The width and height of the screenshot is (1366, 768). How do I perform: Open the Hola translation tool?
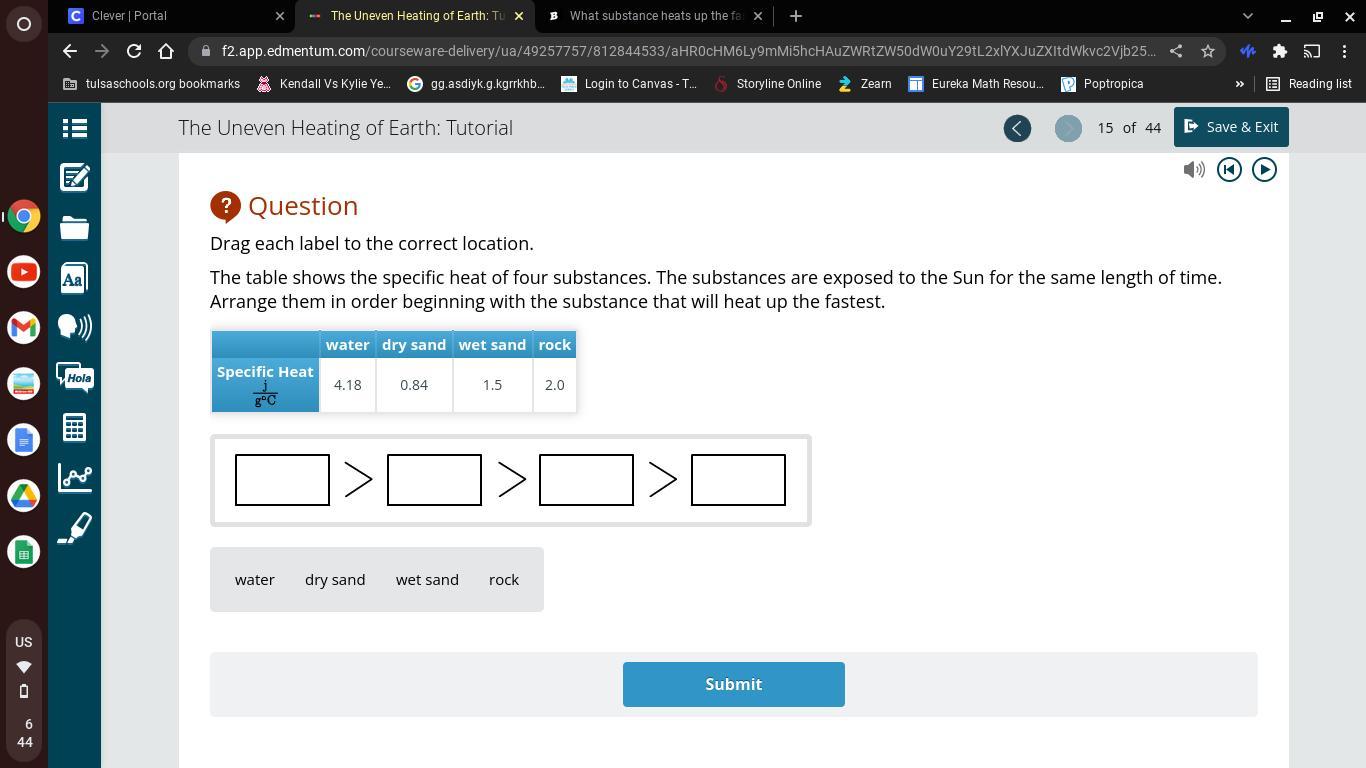pyautogui.click(x=75, y=377)
